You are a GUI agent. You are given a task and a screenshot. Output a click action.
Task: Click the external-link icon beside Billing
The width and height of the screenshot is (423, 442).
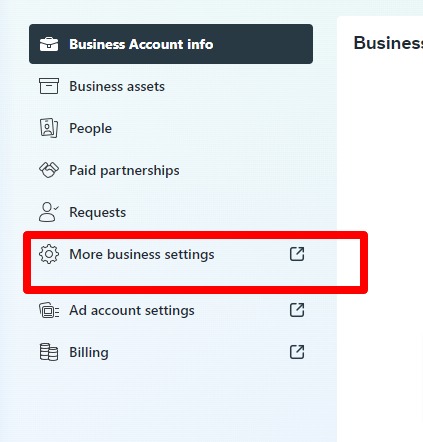297,352
